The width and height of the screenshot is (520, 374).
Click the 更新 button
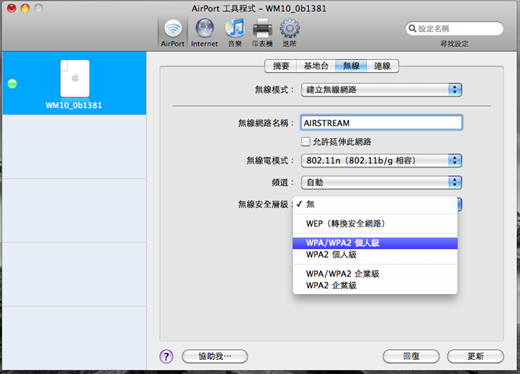(x=475, y=356)
